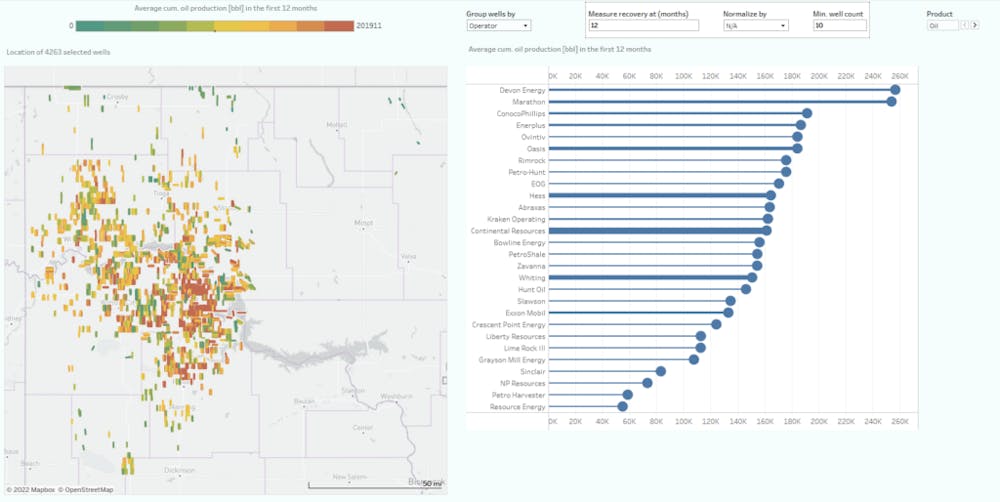Viewport: 1000px width, 502px height.
Task: Click the Washburn label on the map
Action: pyautogui.click(x=397, y=396)
